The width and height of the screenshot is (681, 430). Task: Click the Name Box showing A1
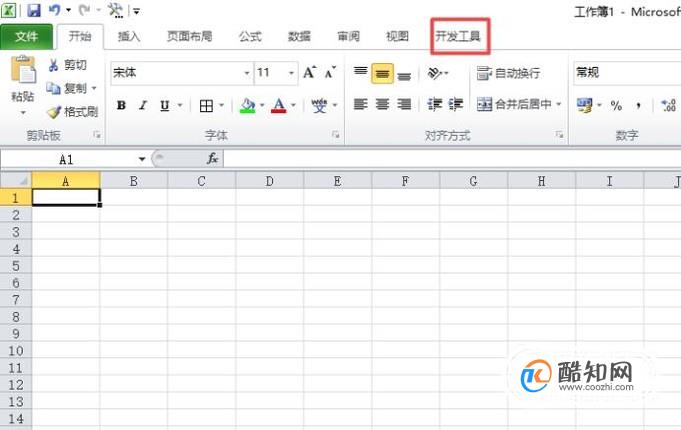pos(67,159)
